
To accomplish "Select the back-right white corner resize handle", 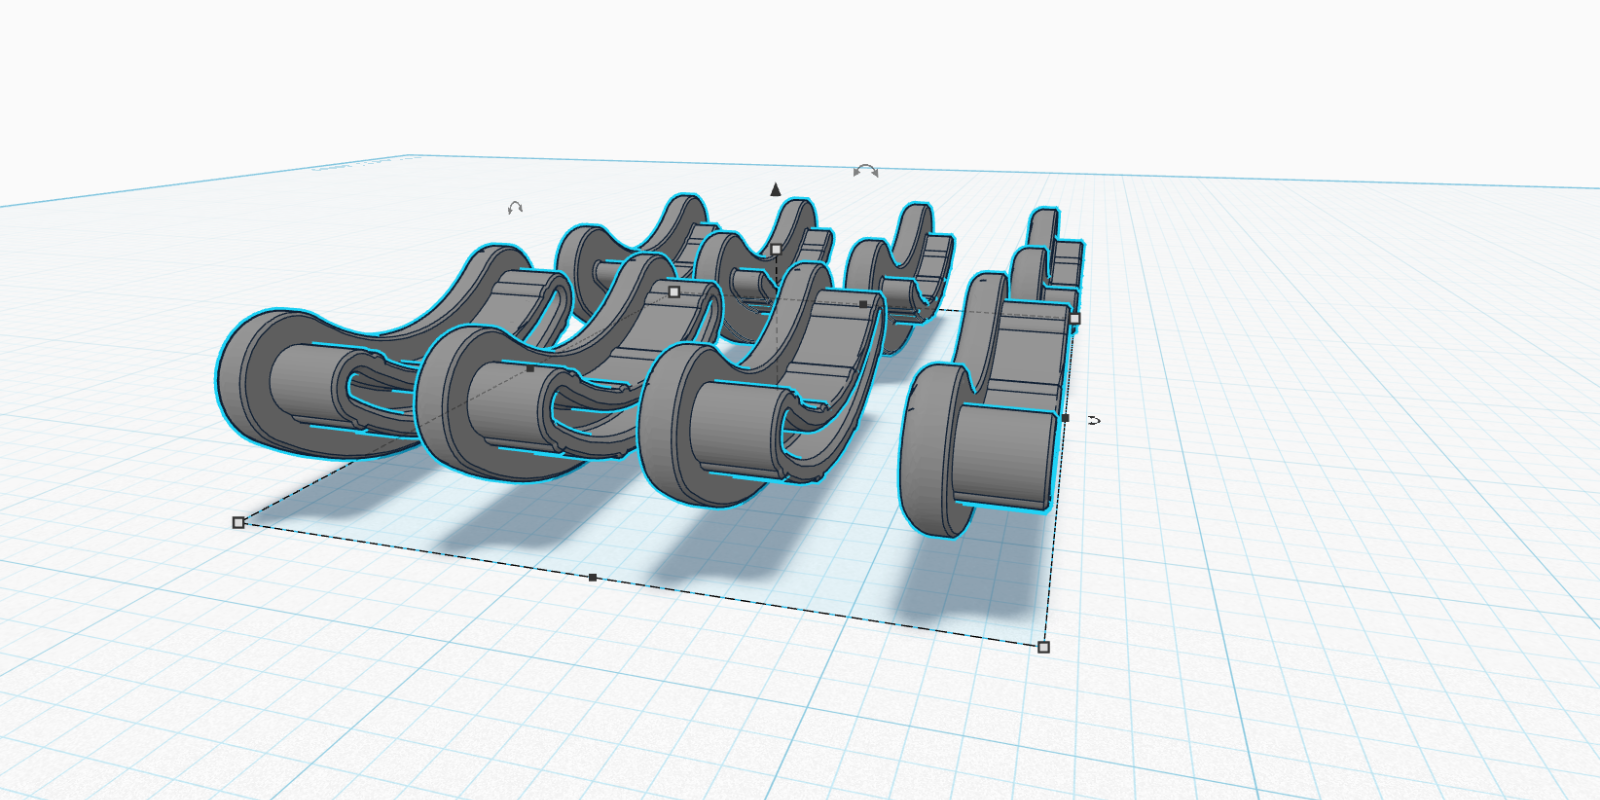I will 1075,318.
